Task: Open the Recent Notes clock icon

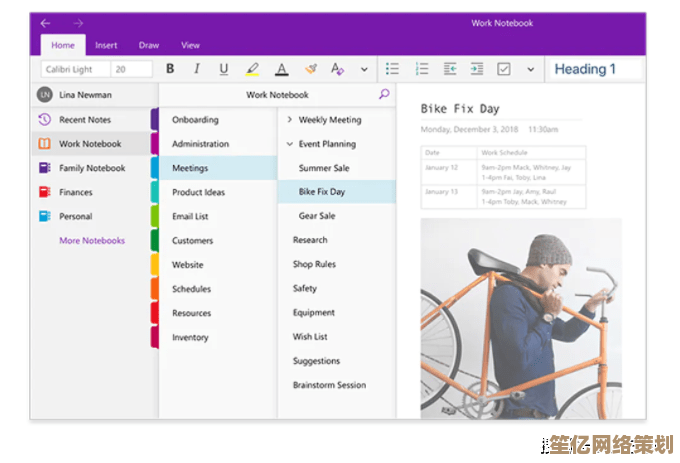Action: 44,120
